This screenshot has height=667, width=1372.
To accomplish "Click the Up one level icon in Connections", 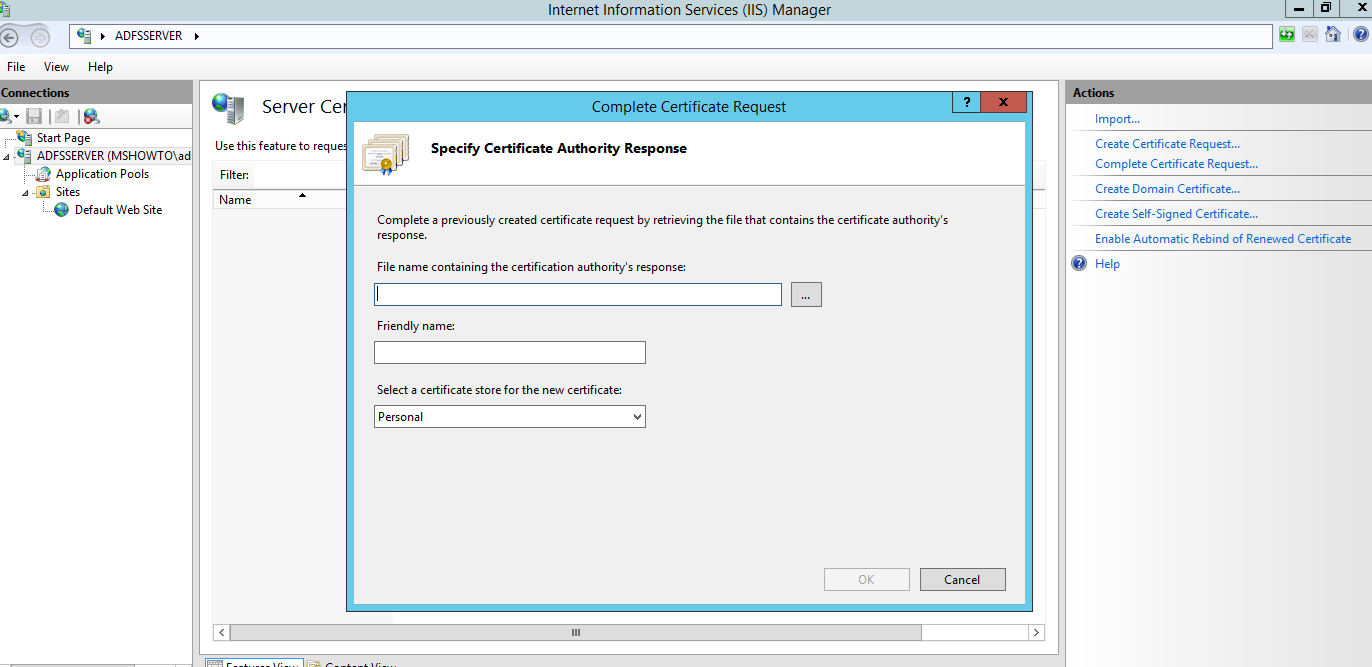I will (62, 116).
